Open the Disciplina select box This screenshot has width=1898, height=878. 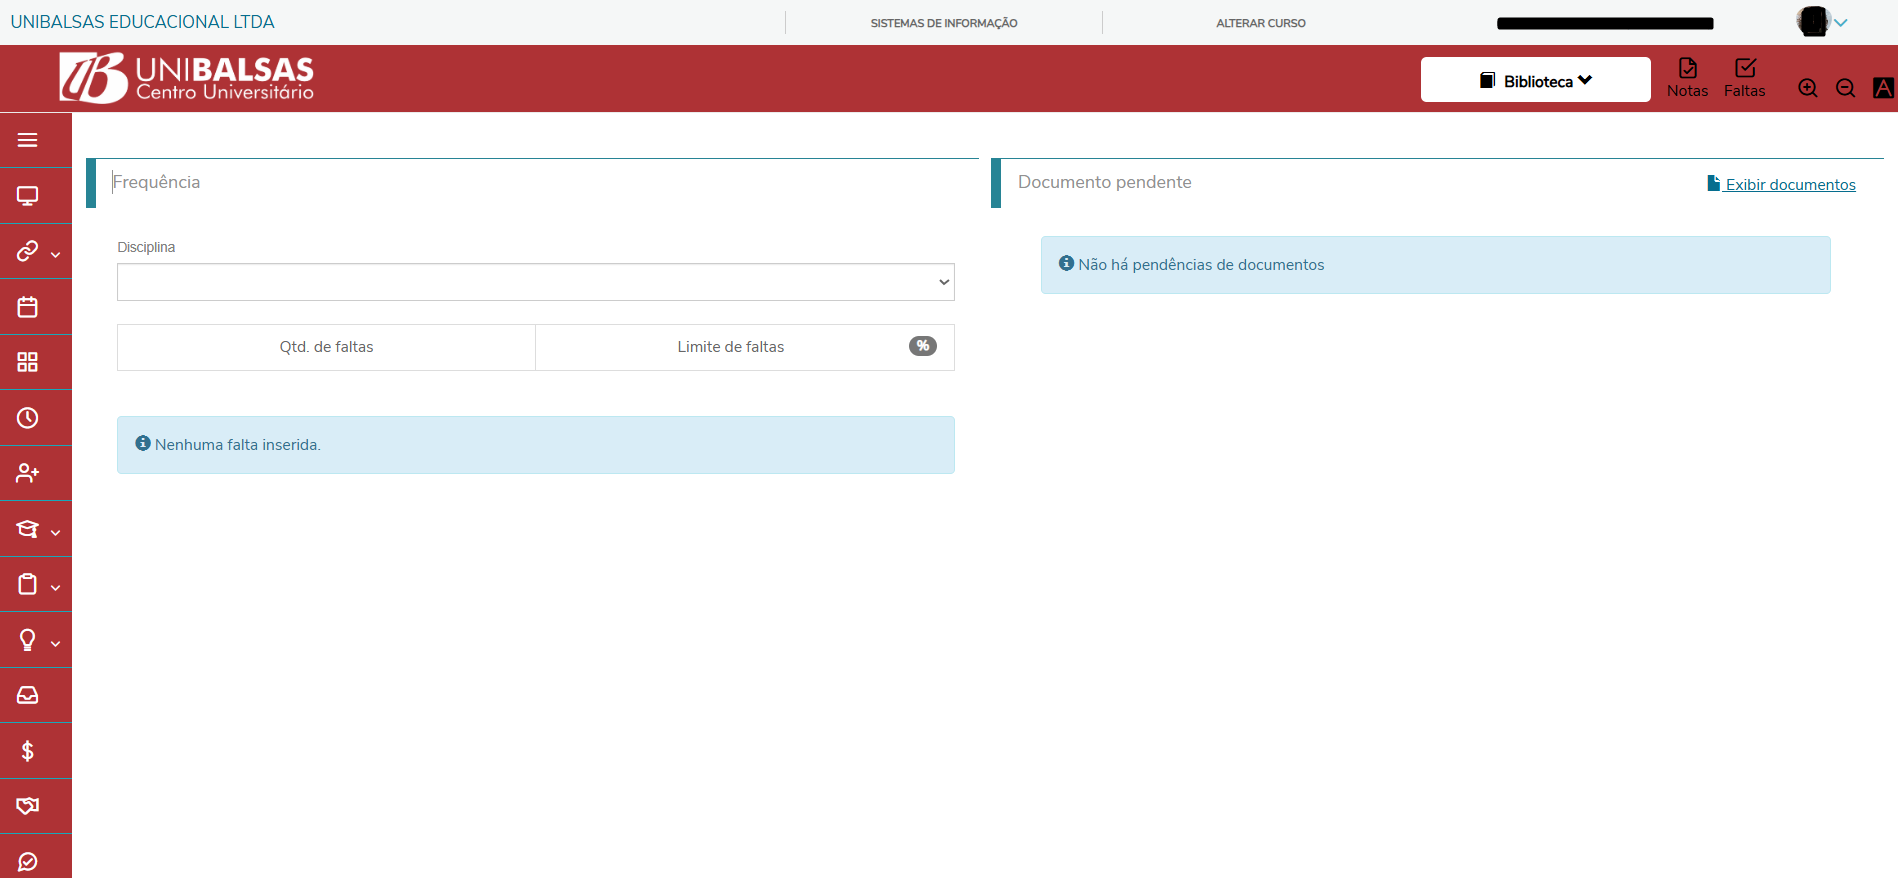535,282
